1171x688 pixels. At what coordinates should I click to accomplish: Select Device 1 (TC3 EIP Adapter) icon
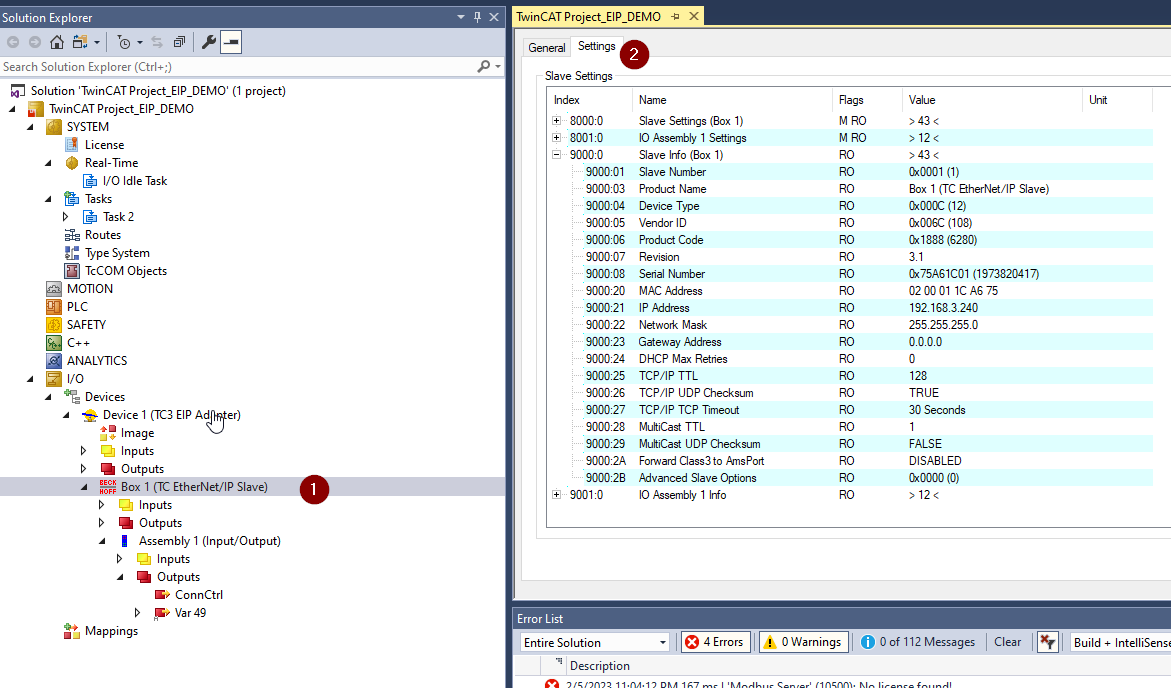(90, 415)
